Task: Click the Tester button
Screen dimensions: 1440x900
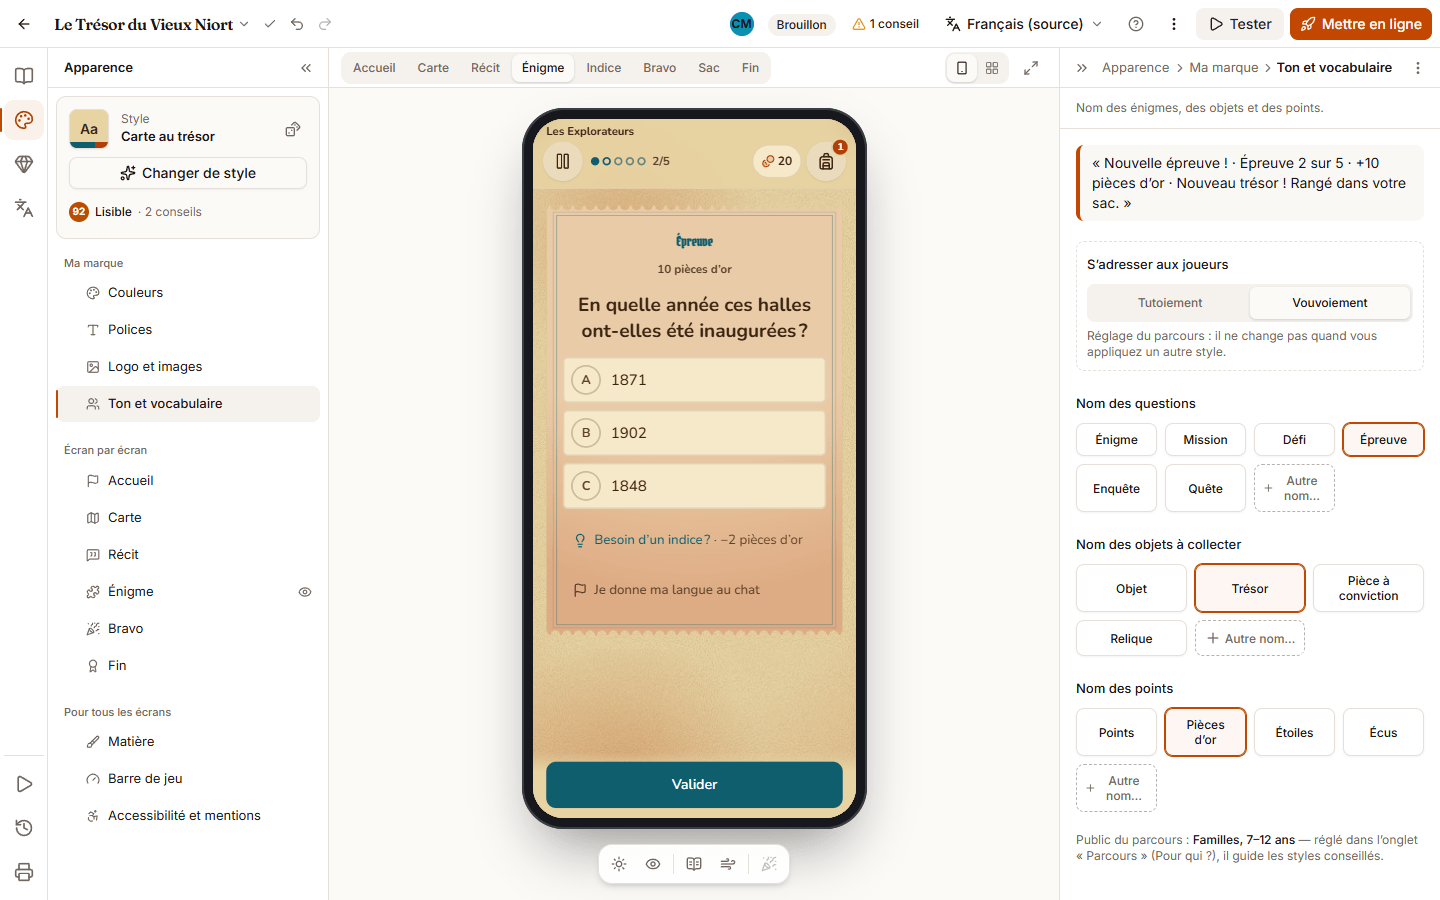Action: [1240, 24]
